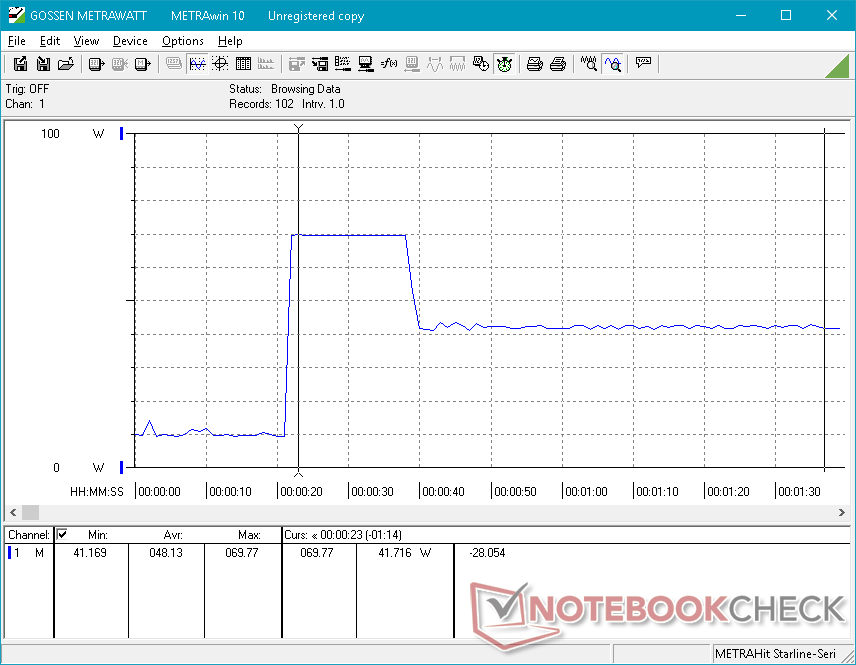Show data as table view icon
Screen dimensions: 856x665
(242, 64)
